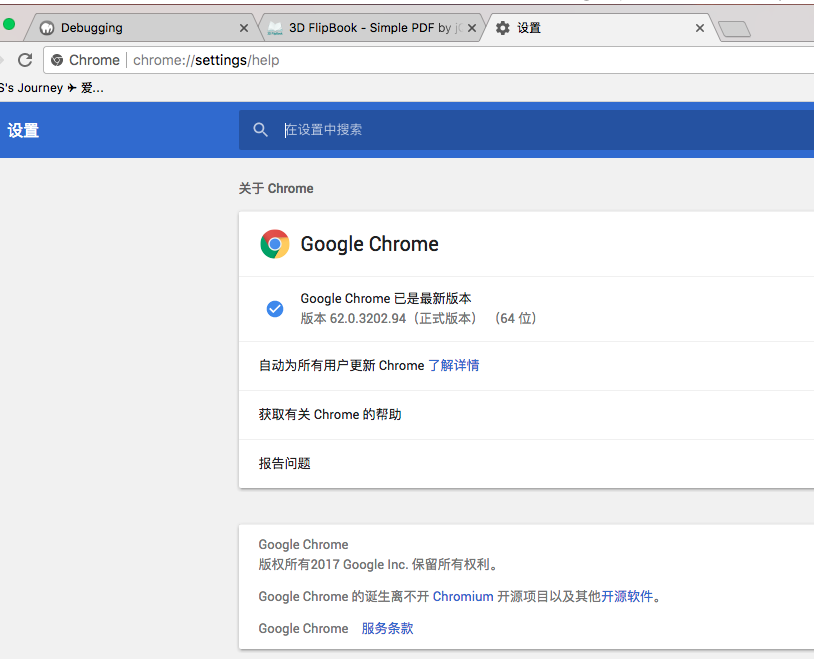
Task: Click the magnifier icon in settings search
Action: 261,130
